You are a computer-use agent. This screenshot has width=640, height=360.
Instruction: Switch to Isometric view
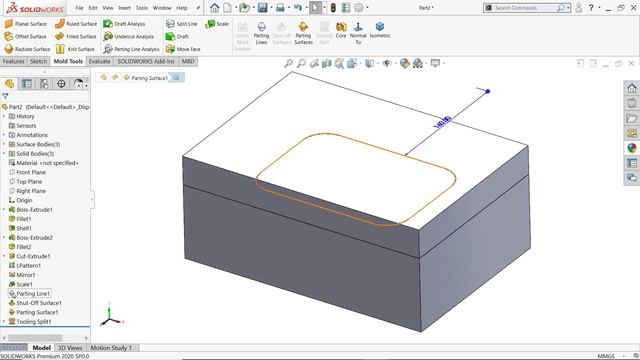380,31
